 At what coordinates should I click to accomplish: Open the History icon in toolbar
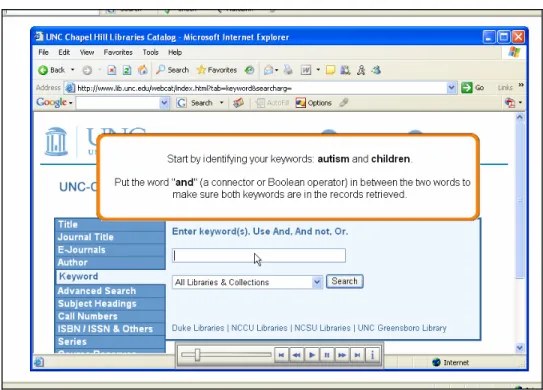249,70
